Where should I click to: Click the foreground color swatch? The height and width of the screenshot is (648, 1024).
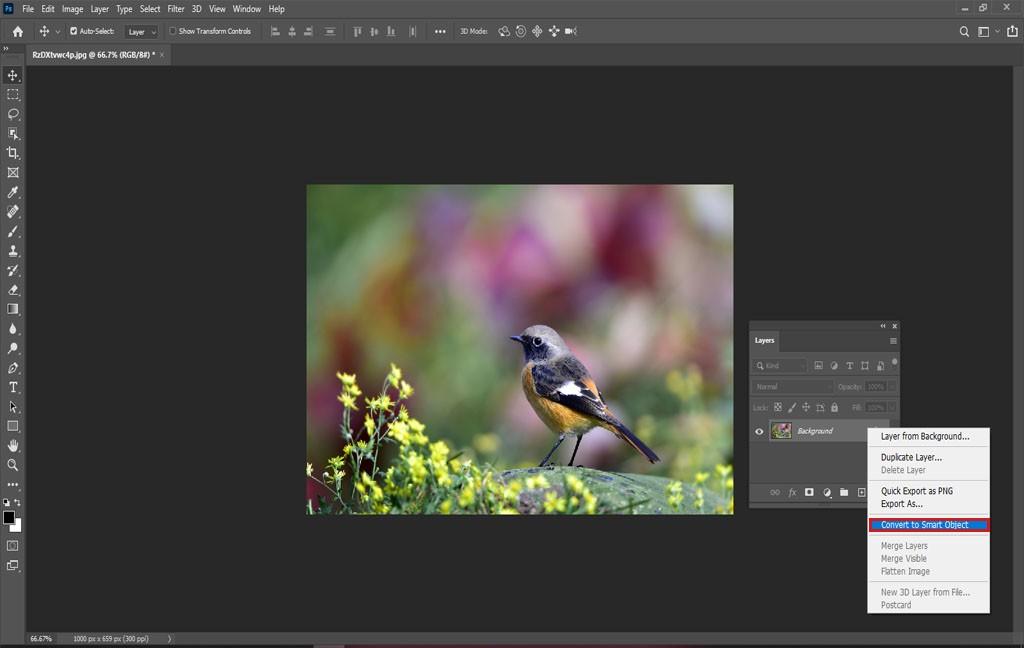tap(8, 517)
